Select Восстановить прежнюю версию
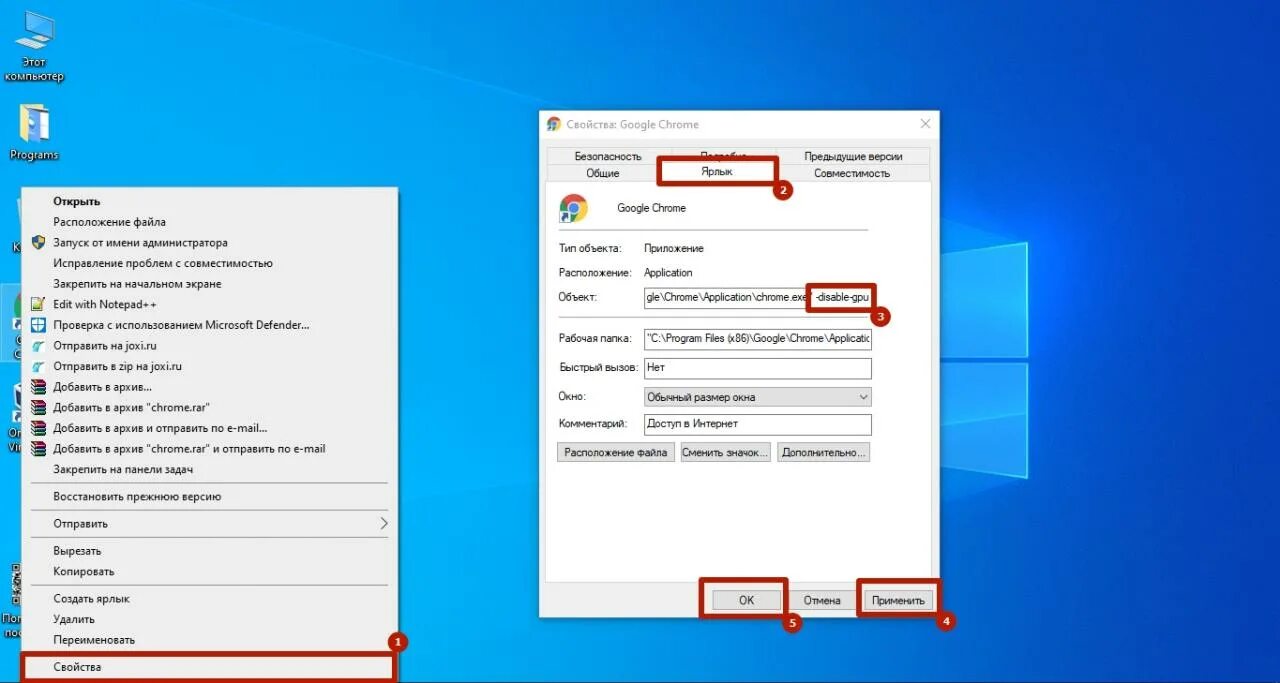1280x683 pixels. [210, 496]
